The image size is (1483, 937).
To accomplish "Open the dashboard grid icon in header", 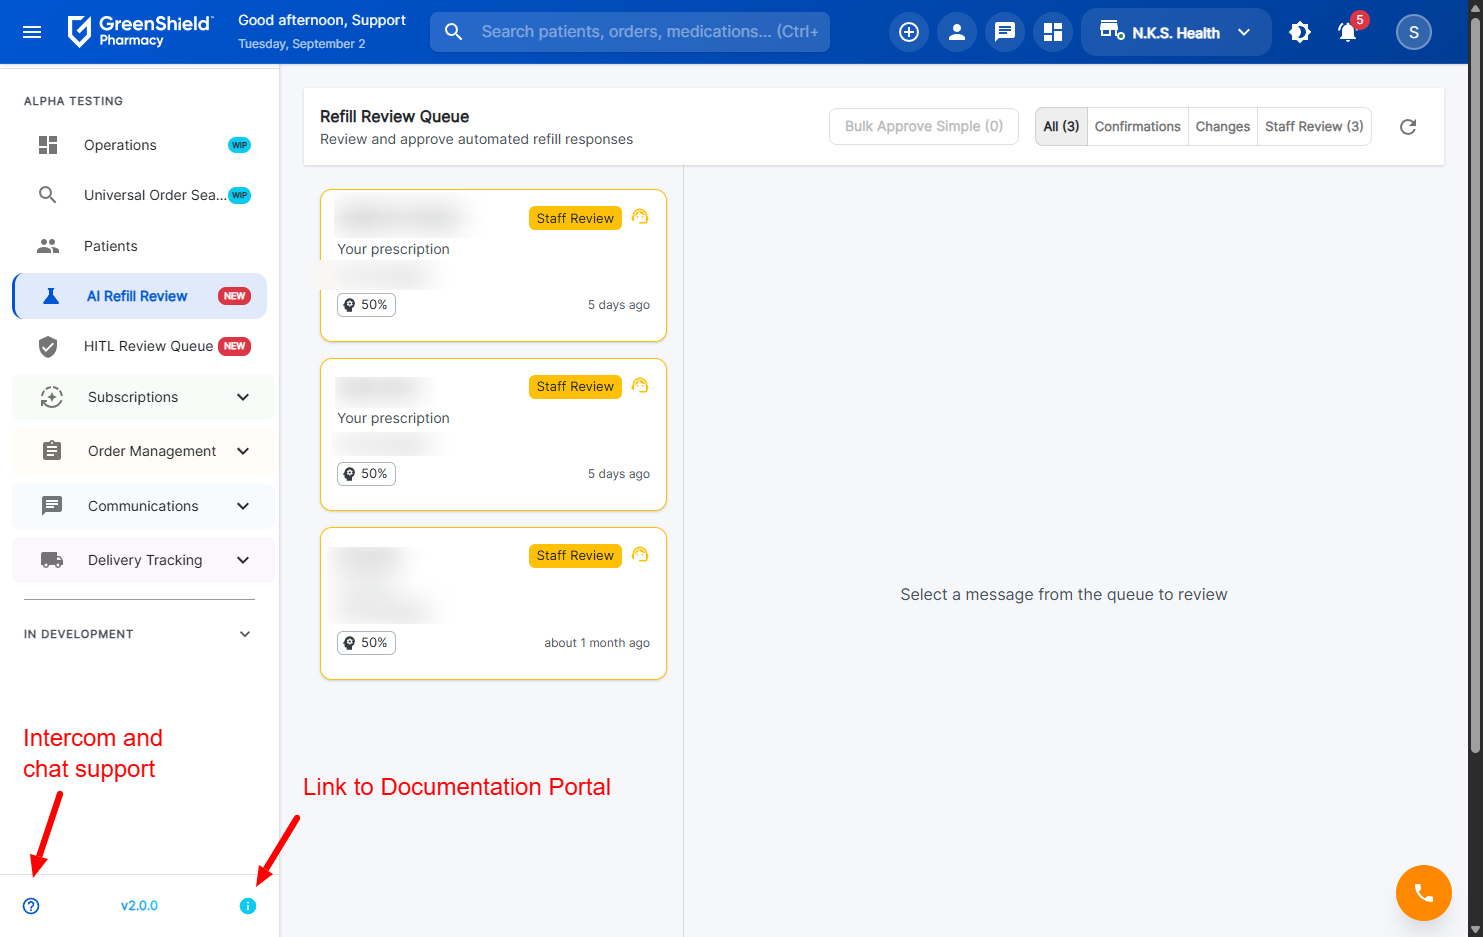I will [x=1052, y=32].
